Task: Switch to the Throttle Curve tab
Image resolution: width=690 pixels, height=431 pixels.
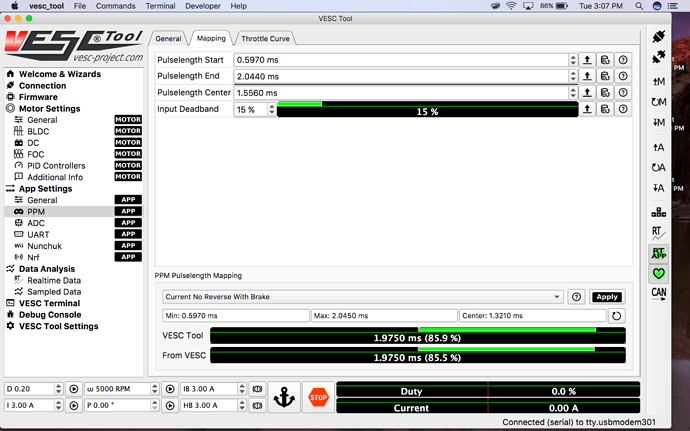Action: pyautogui.click(x=266, y=38)
